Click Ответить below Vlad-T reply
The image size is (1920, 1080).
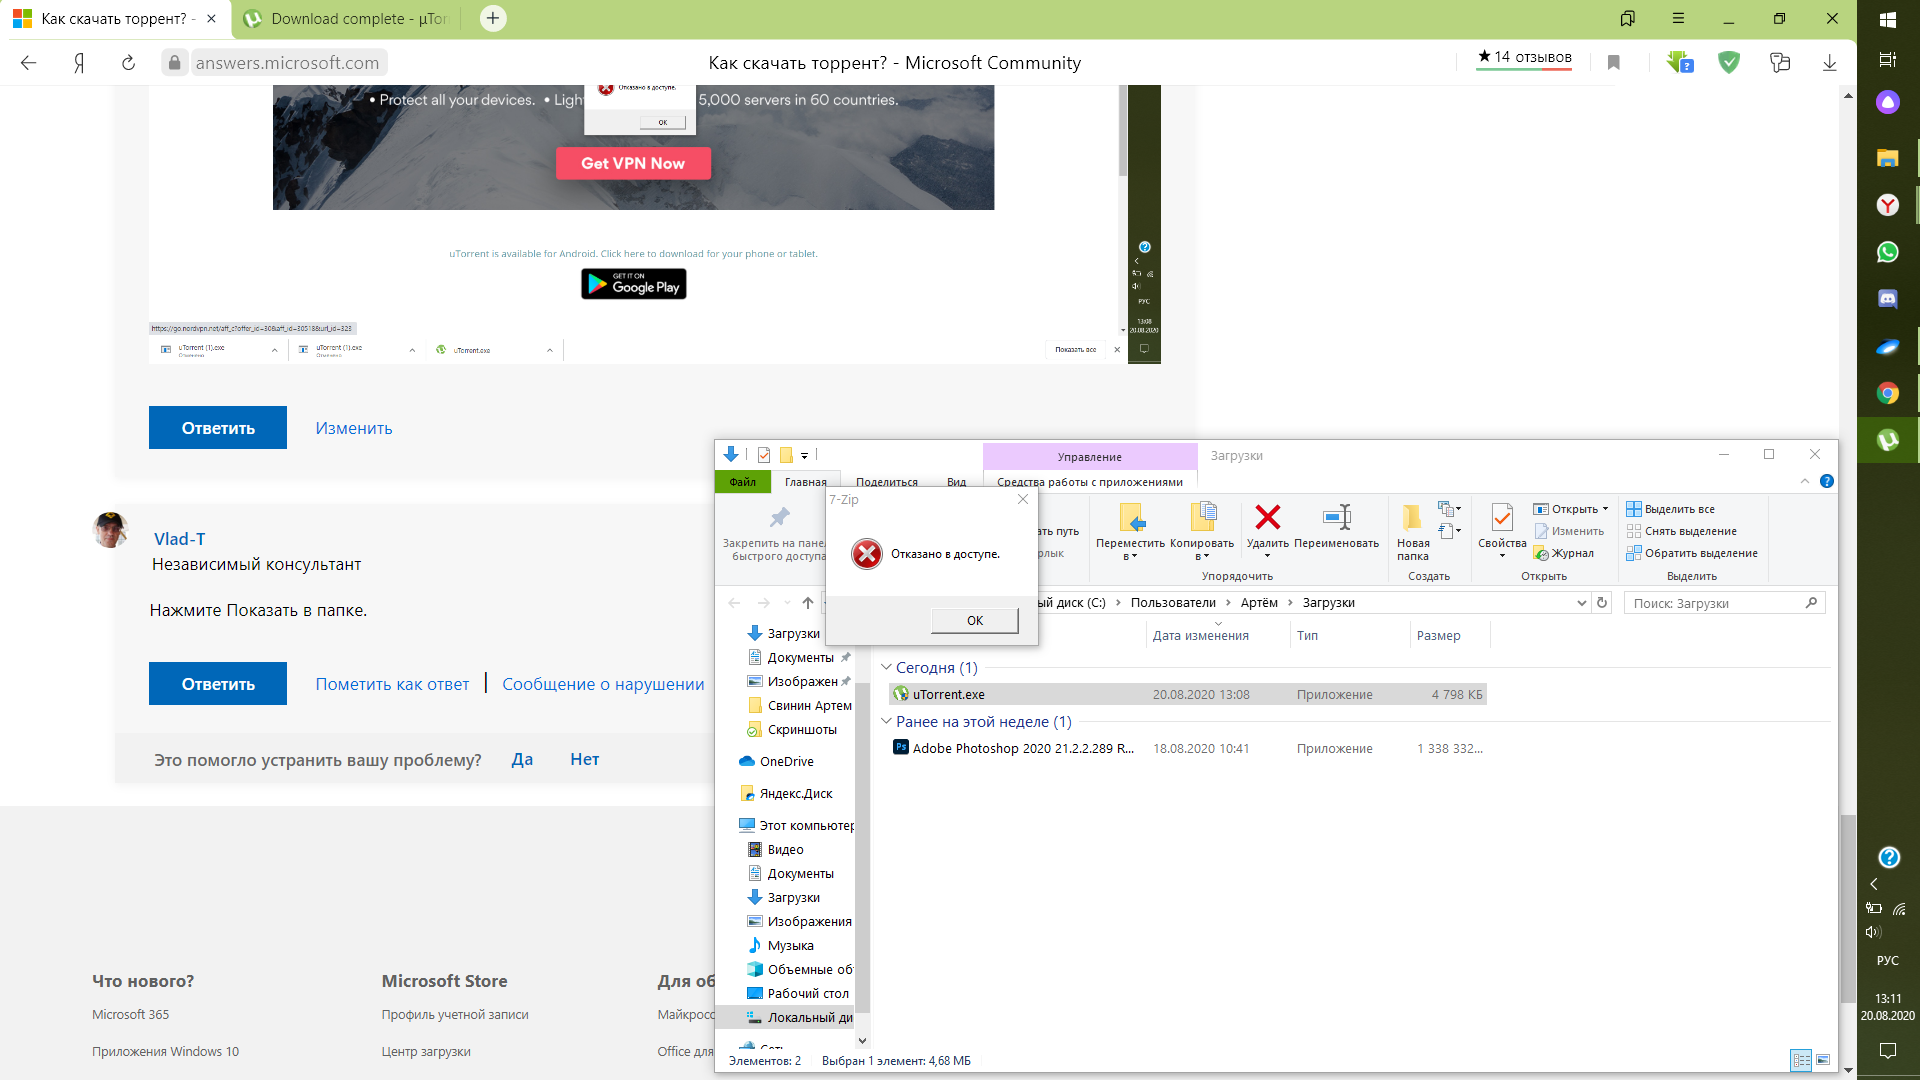[x=218, y=684]
